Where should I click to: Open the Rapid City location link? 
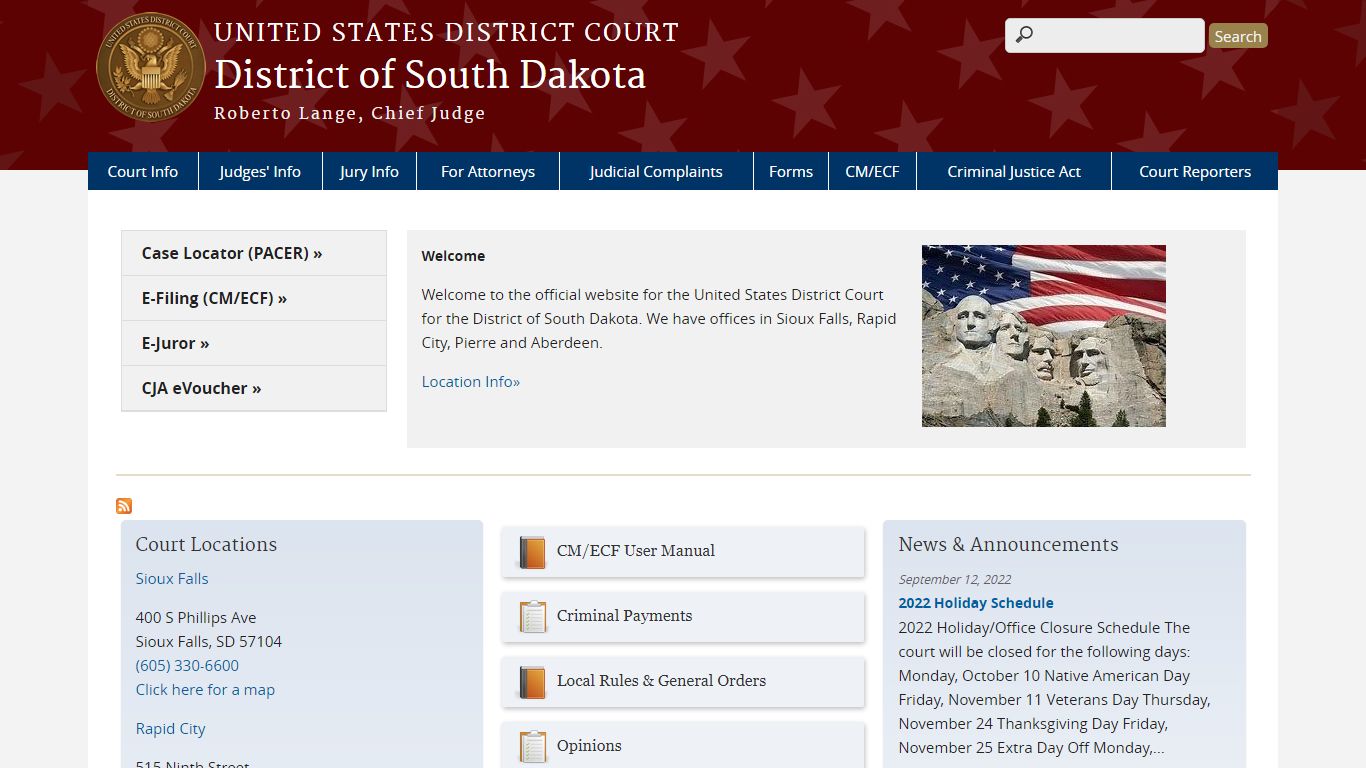click(170, 728)
